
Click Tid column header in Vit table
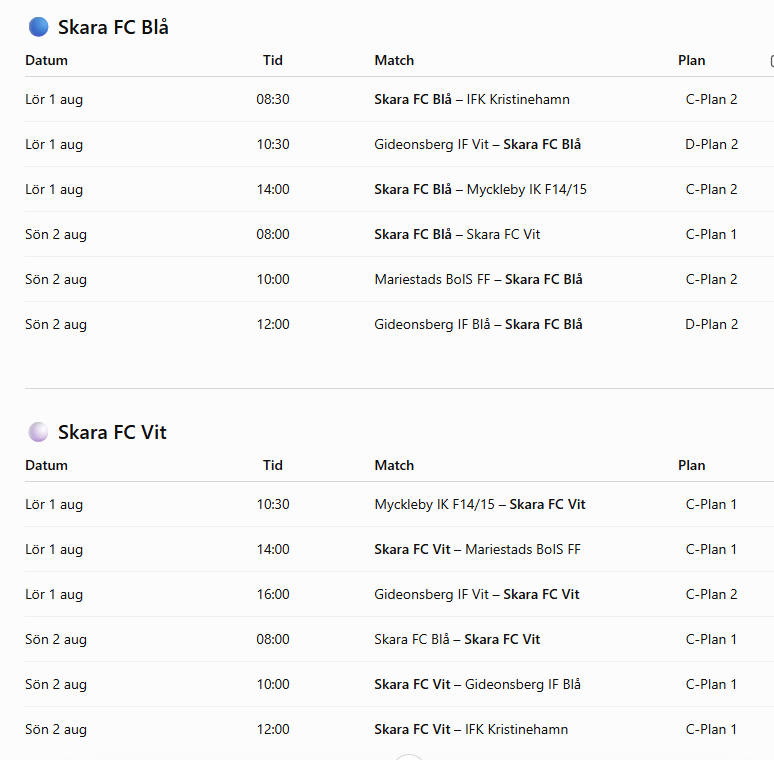272,465
